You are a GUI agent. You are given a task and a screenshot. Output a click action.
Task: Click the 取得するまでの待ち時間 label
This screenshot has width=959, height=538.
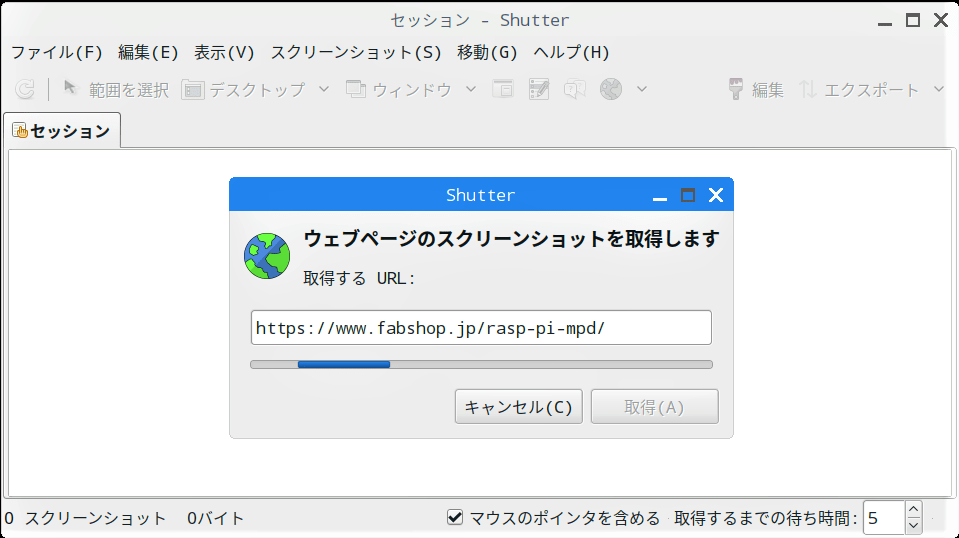point(765,518)
